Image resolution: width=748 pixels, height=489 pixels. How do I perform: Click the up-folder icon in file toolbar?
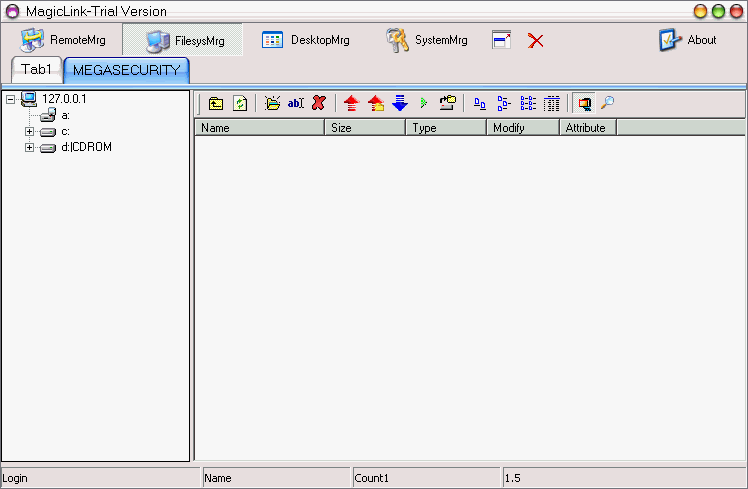[x=216, y=103]
